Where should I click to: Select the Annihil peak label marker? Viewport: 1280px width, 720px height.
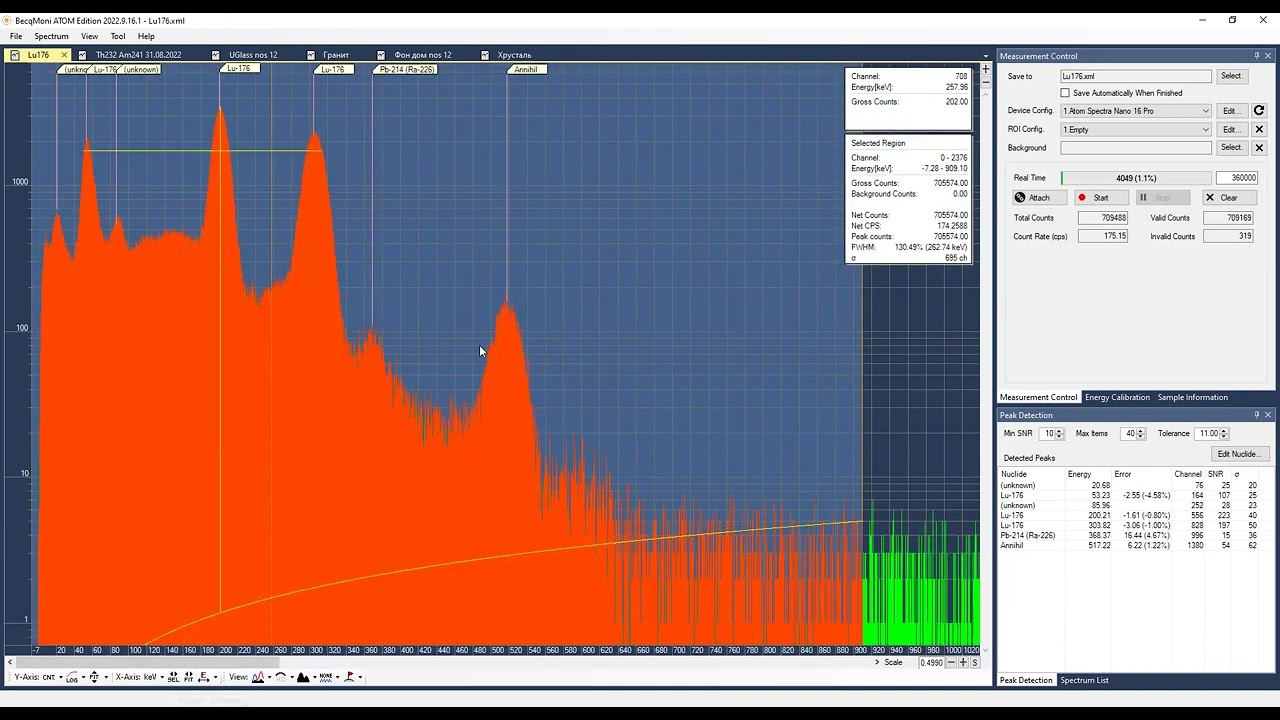[526, 69]
